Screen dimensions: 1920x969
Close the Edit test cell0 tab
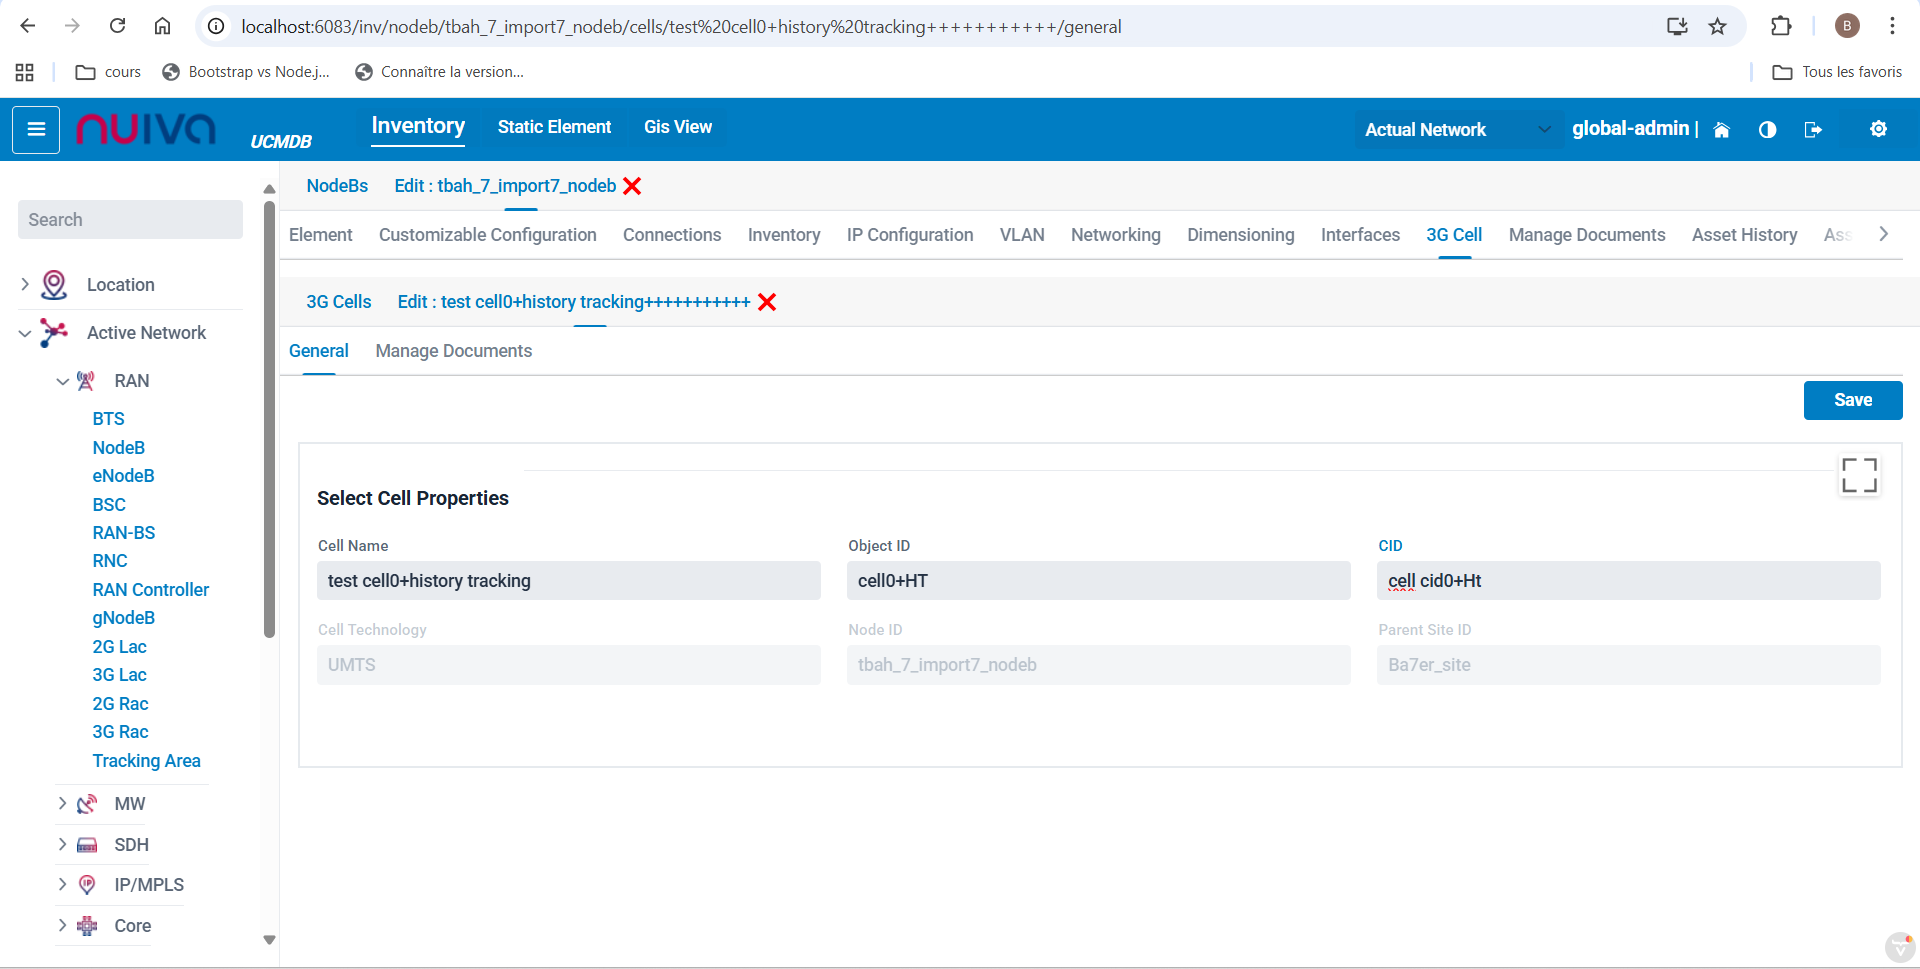(x=767, y=302)
